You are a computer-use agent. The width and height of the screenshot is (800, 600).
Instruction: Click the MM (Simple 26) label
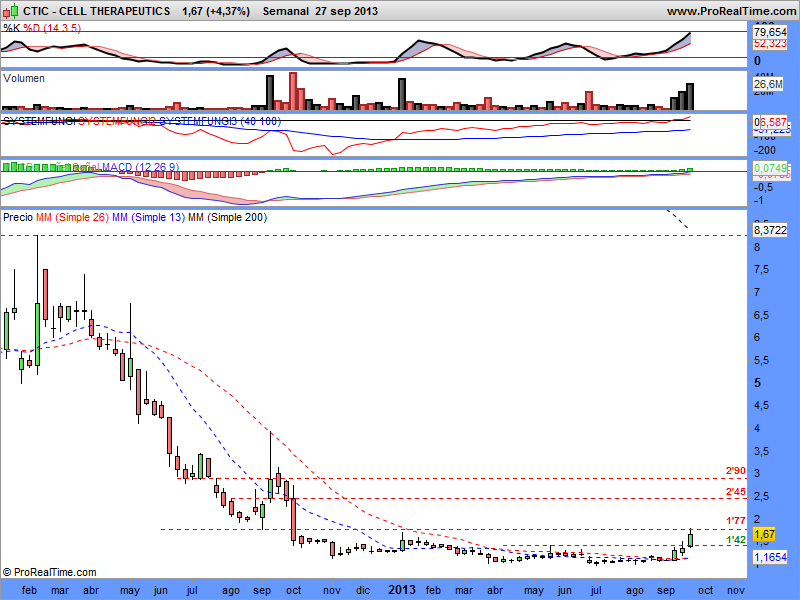tap(72, 217)
